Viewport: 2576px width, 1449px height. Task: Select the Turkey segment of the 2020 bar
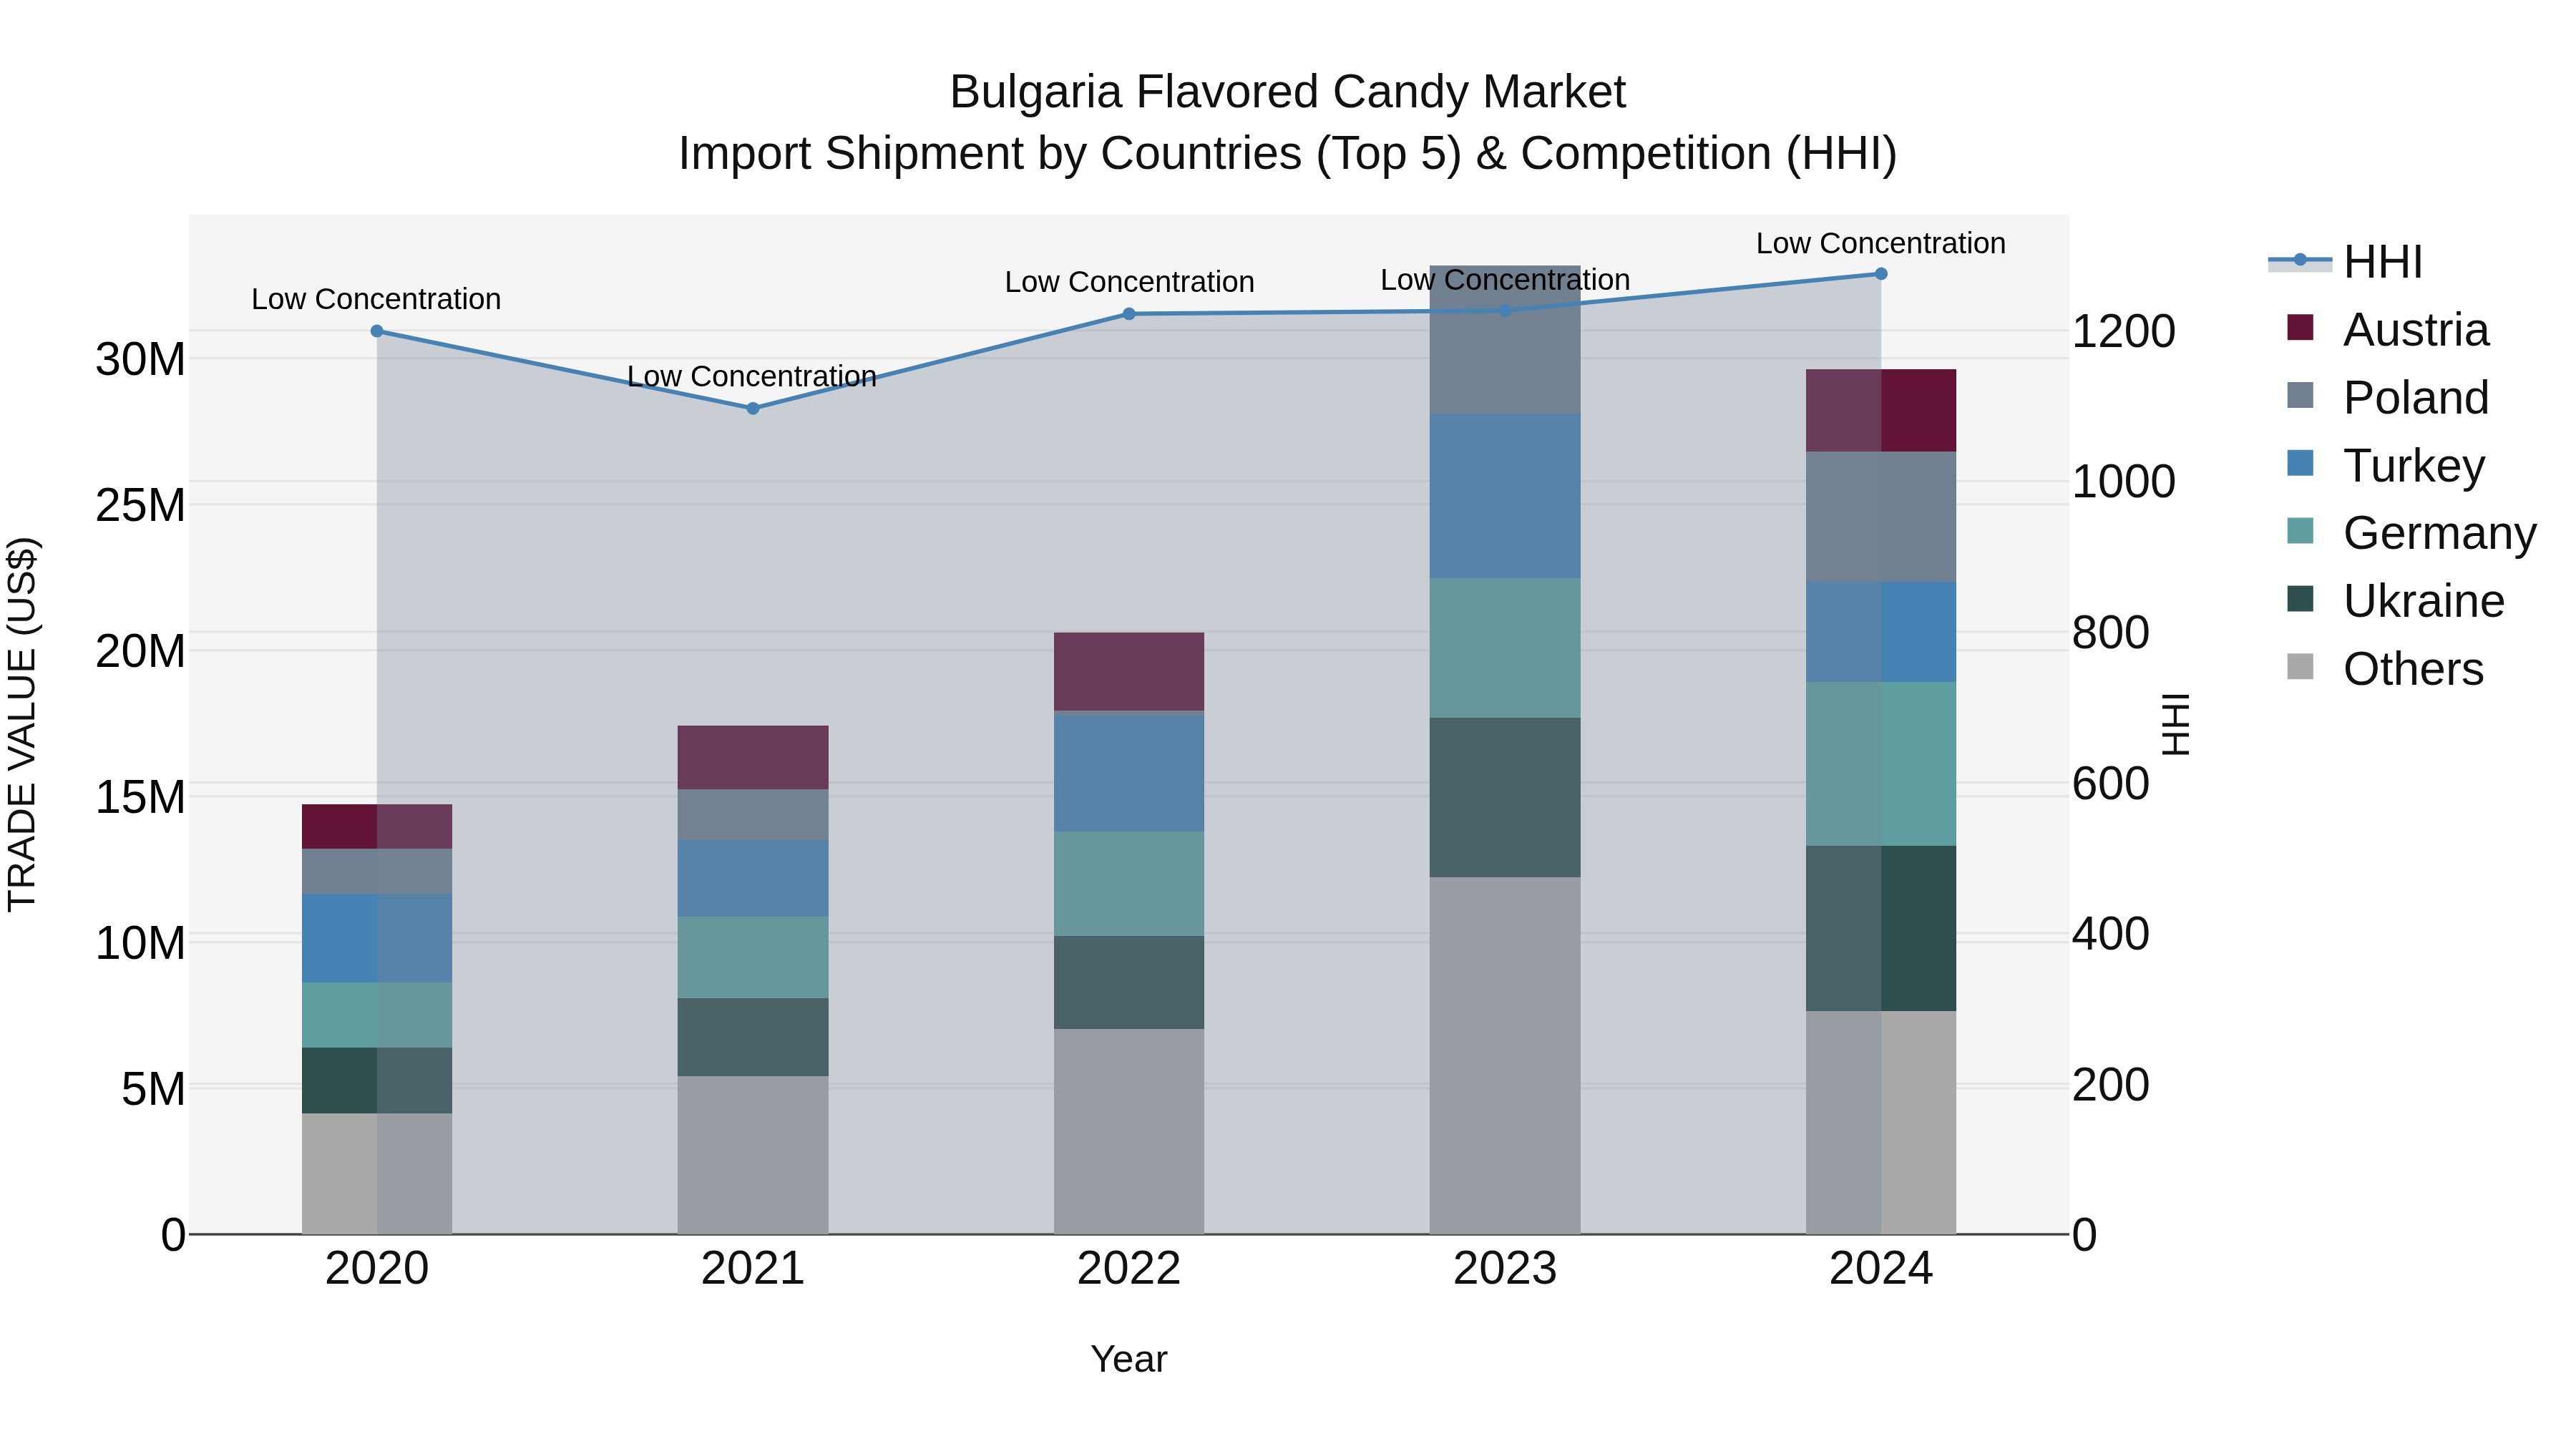click(x=377, y=938)
